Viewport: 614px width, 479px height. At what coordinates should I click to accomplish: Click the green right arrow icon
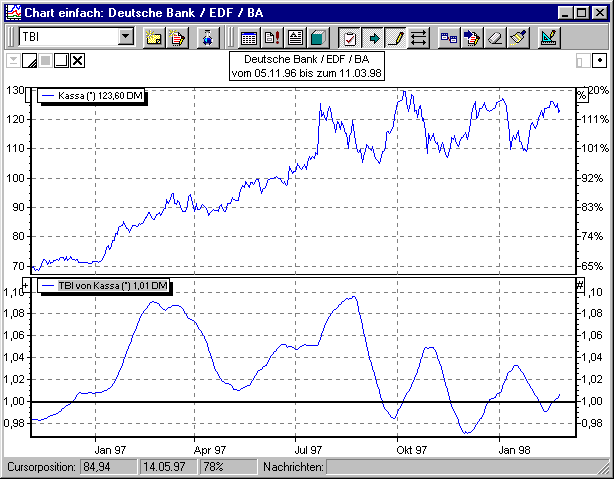[x=373, y=38]
